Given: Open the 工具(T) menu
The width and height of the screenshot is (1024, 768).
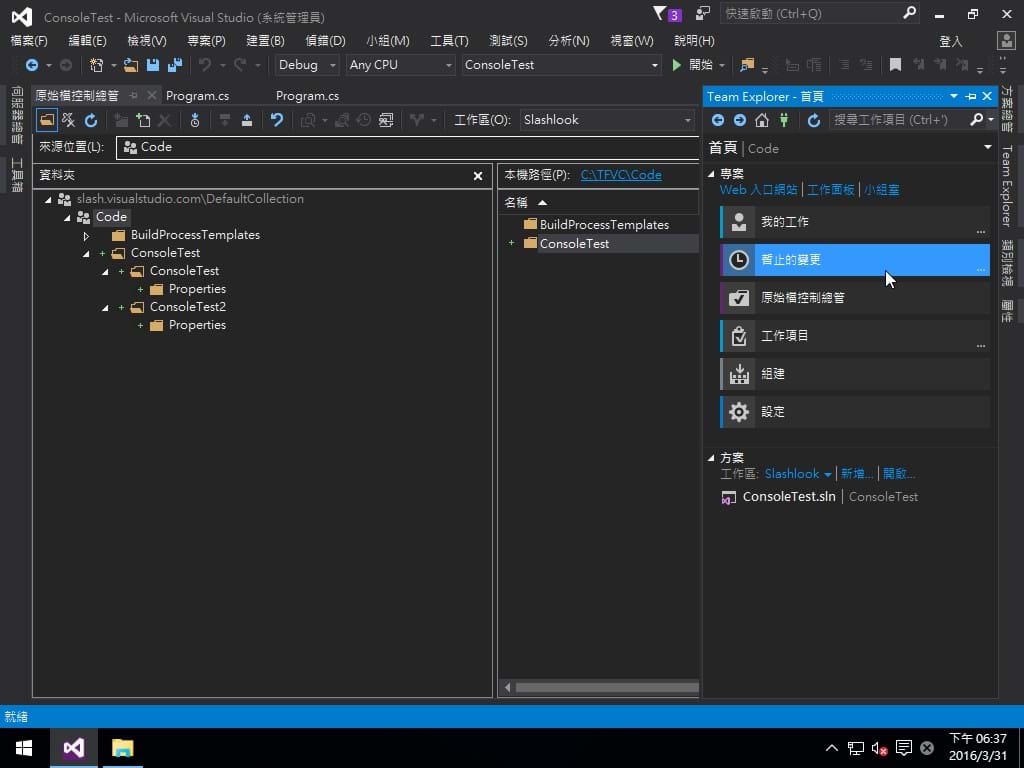Looking at the screenshot, I should (x=449, y=40).
